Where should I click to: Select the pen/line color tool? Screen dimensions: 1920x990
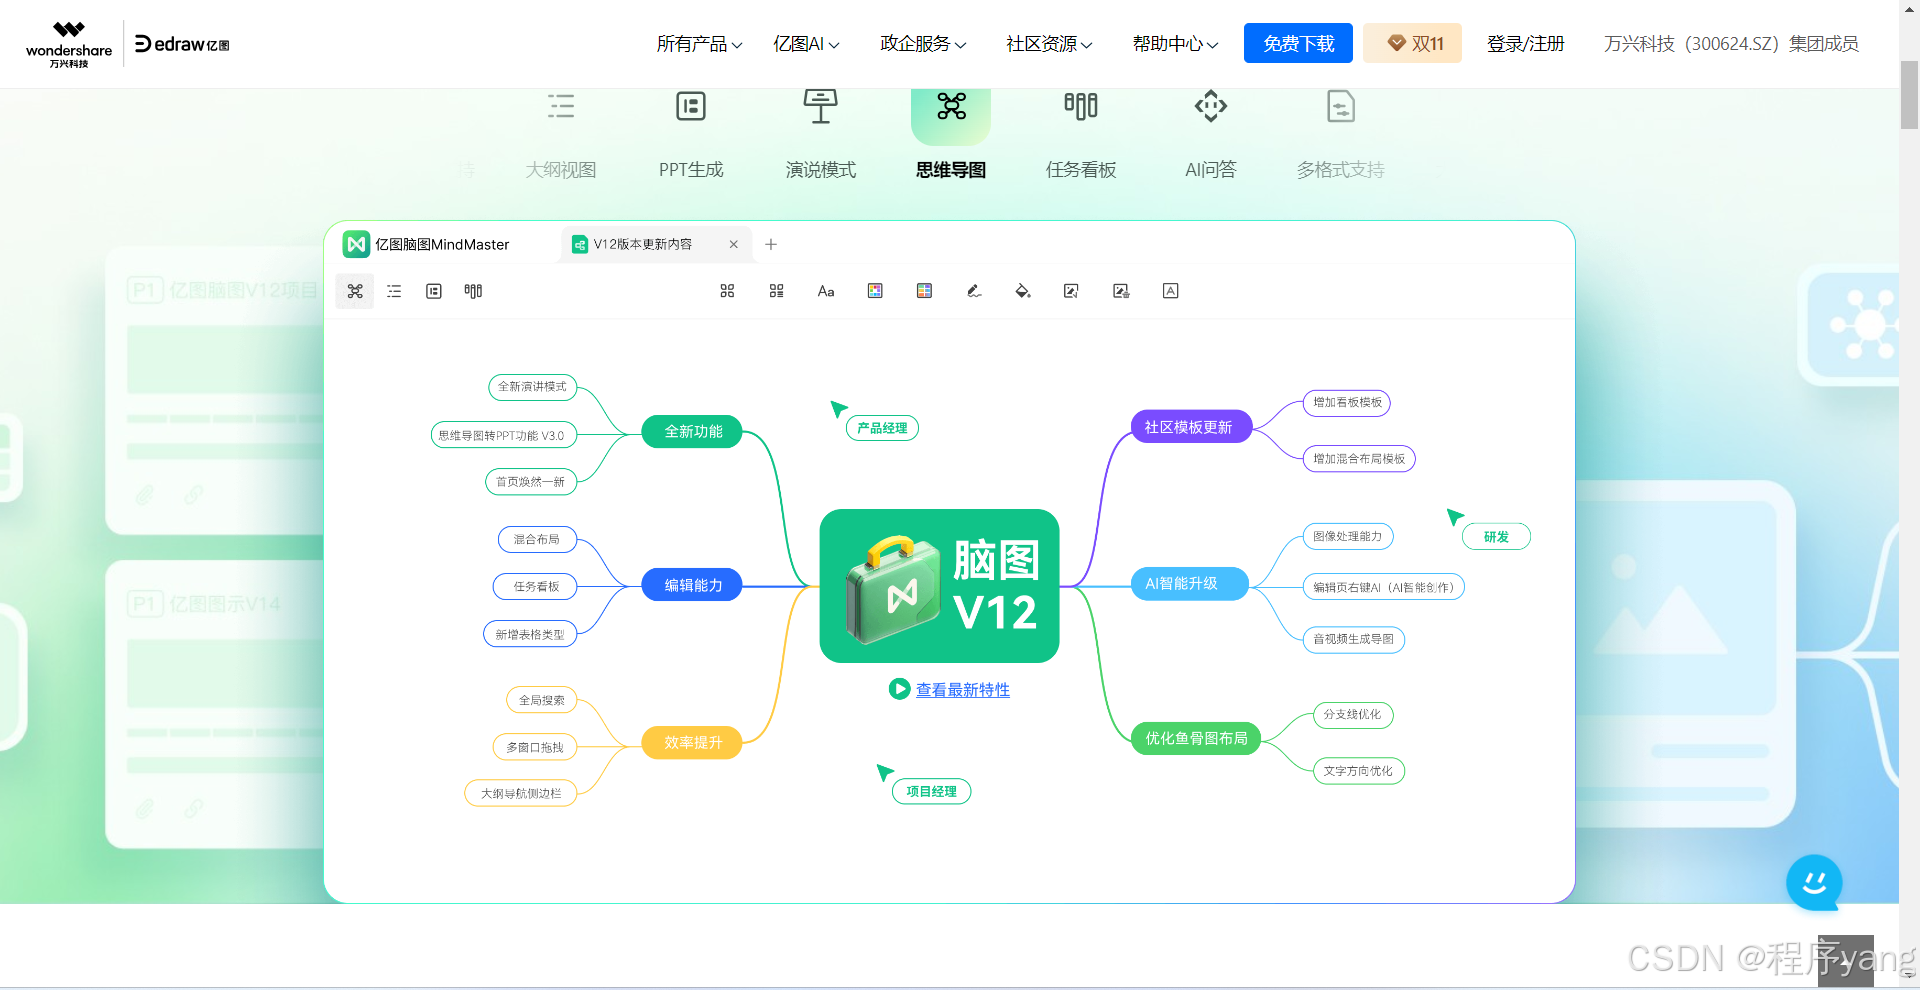[974, 291]
